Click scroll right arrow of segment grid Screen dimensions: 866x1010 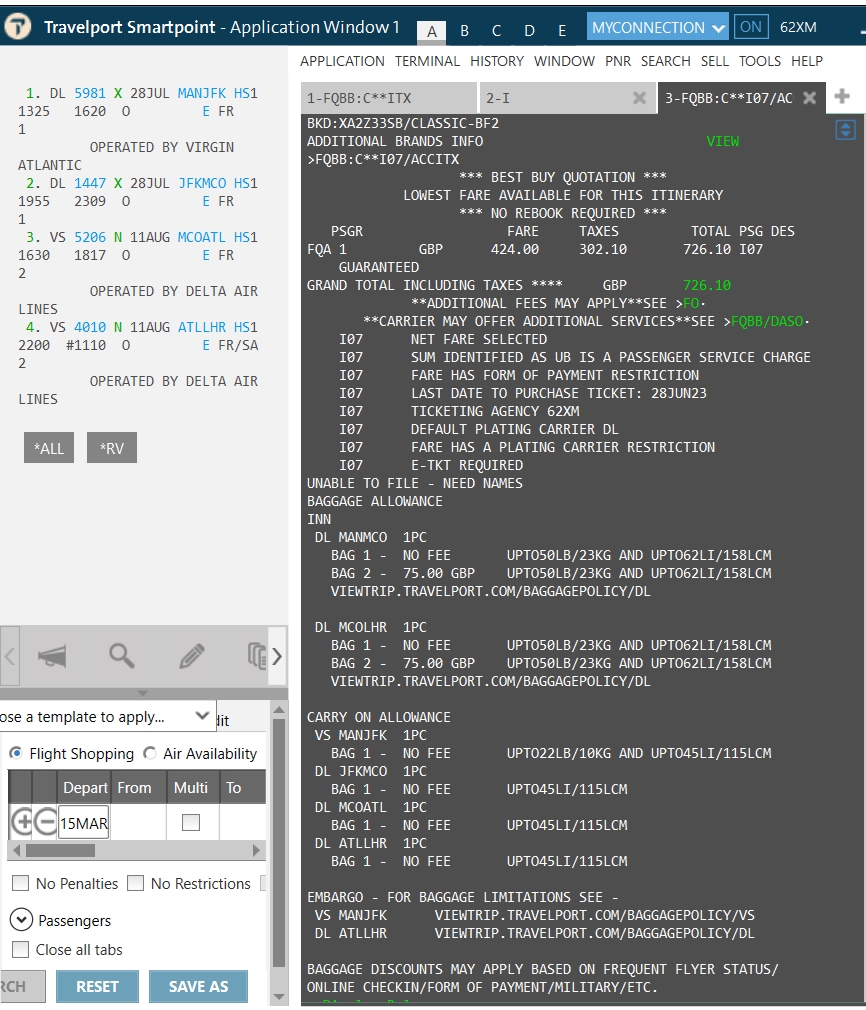point(256,850)
